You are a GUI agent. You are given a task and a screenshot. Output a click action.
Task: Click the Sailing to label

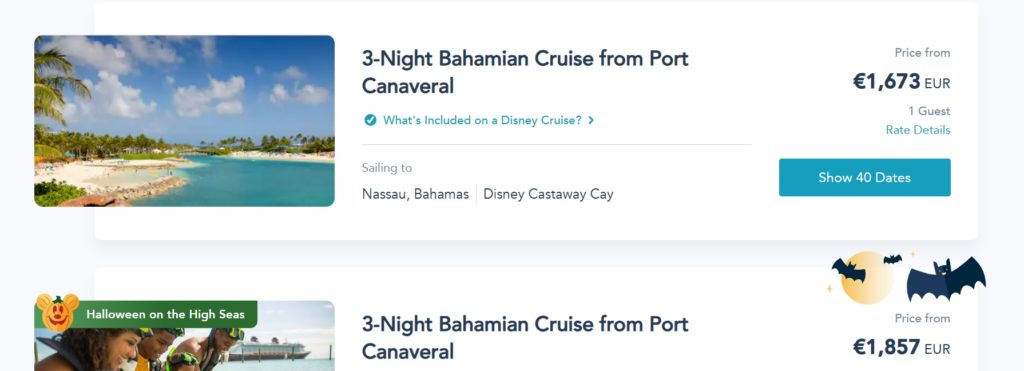(387, 168)
